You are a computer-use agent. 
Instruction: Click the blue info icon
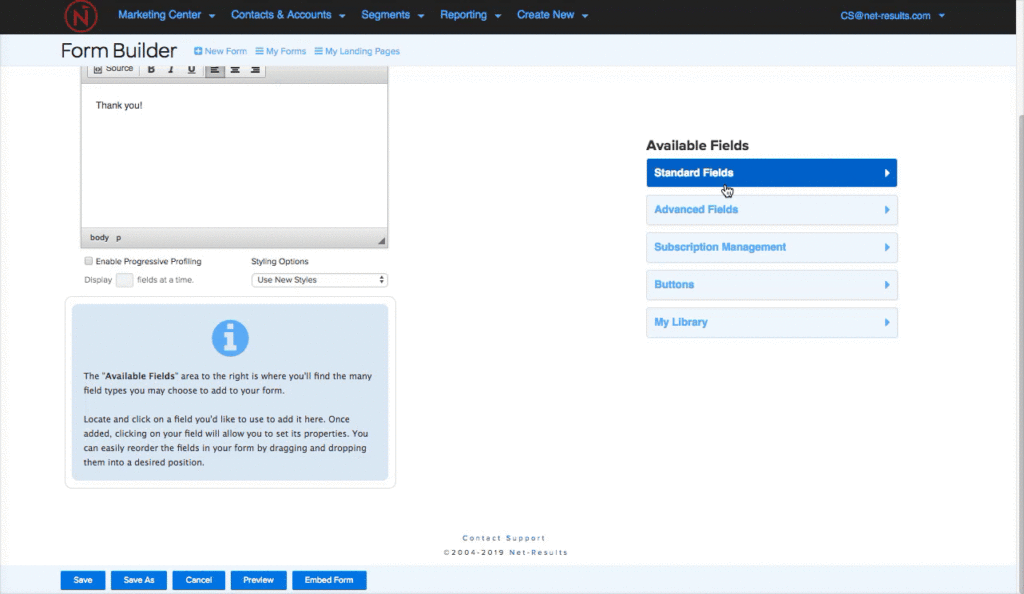pos(230,338)
